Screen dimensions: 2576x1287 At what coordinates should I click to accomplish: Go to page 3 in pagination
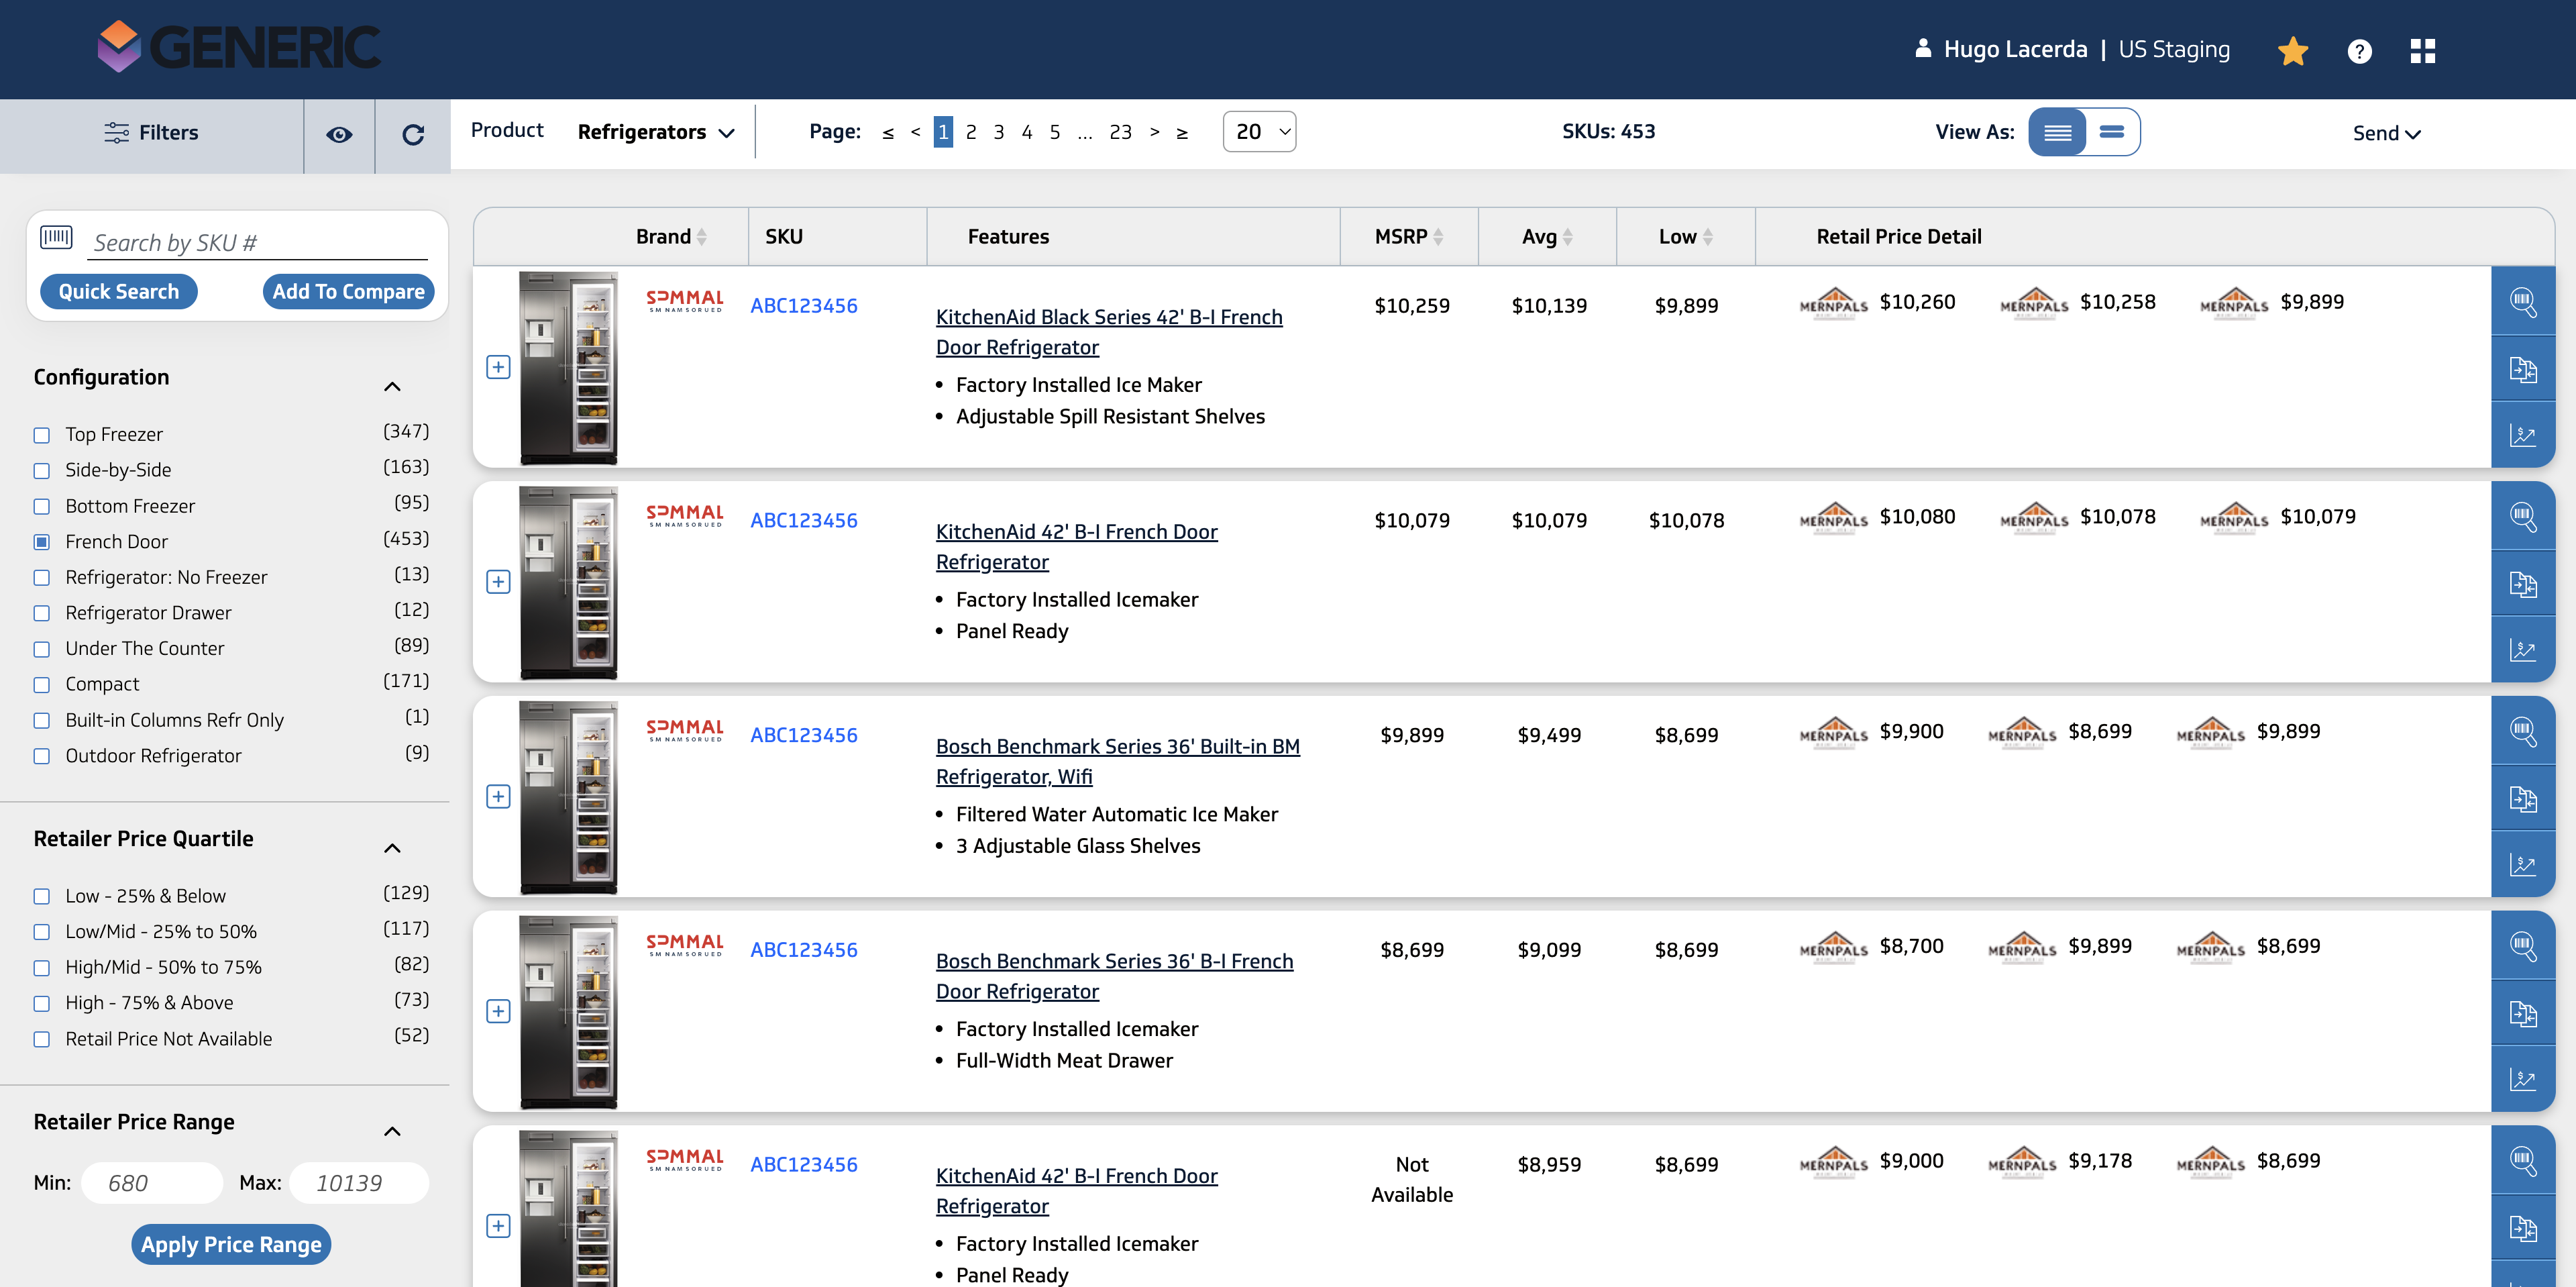pos(998,132)
